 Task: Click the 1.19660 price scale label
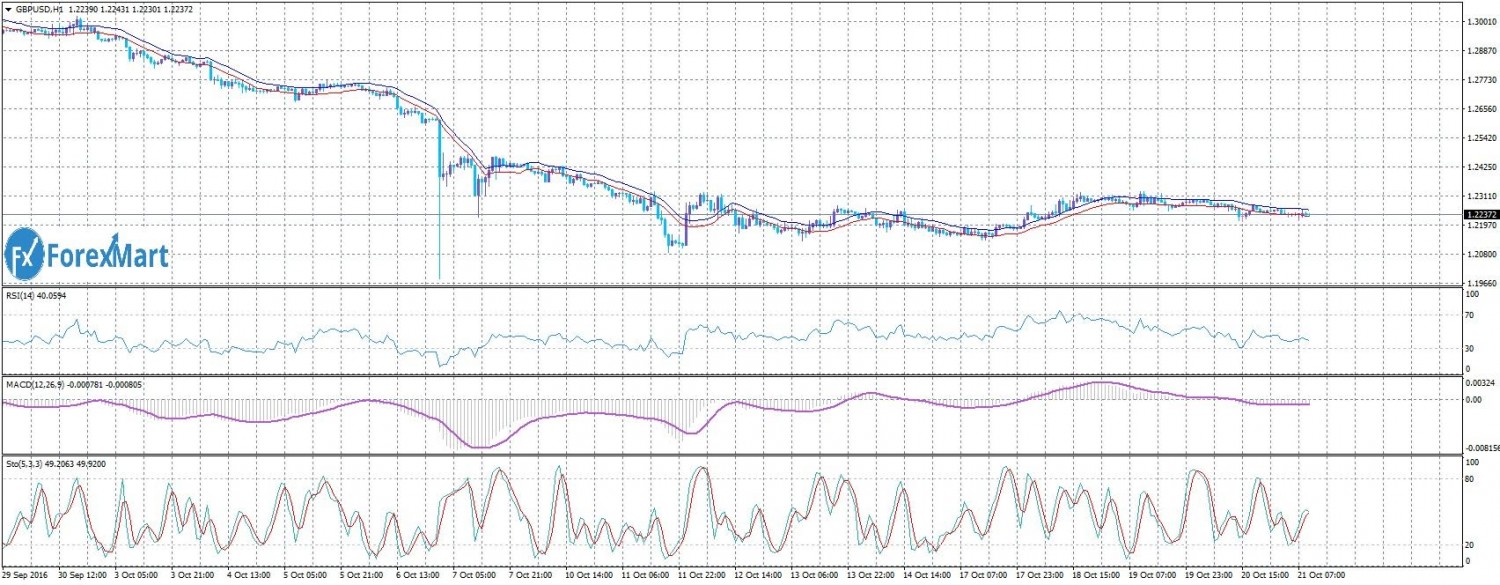pos(1478,283)
